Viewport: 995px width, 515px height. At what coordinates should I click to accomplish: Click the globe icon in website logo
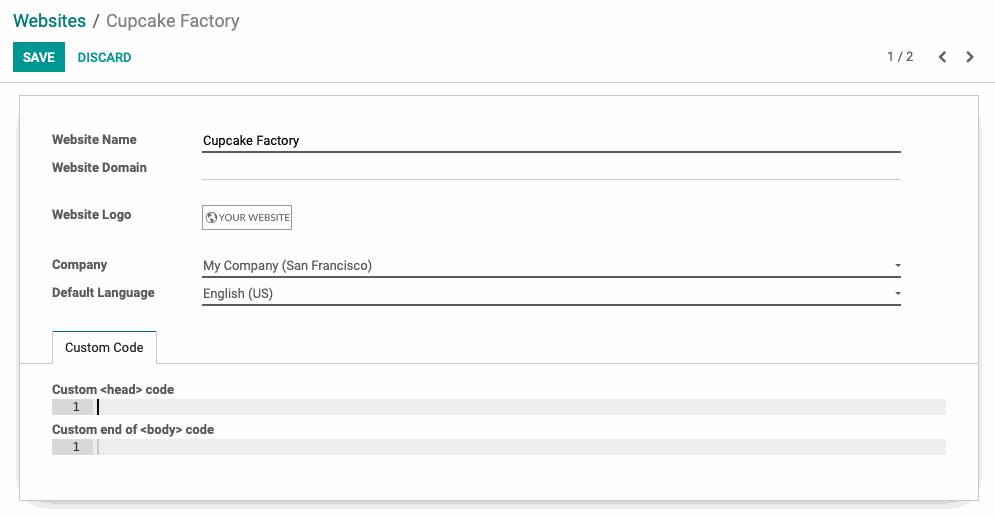point(211,218)
